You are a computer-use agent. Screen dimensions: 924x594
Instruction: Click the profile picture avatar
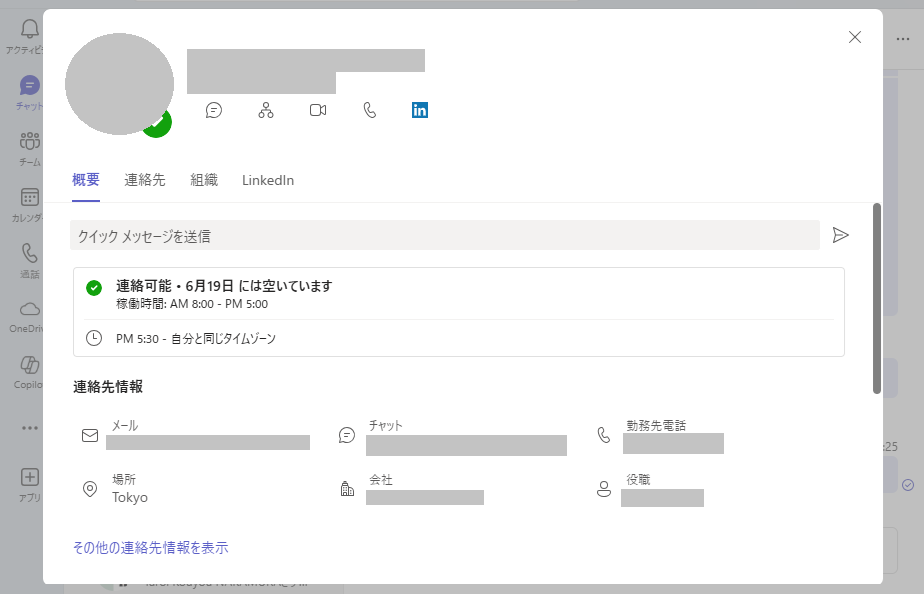click(x=120, y=84)
